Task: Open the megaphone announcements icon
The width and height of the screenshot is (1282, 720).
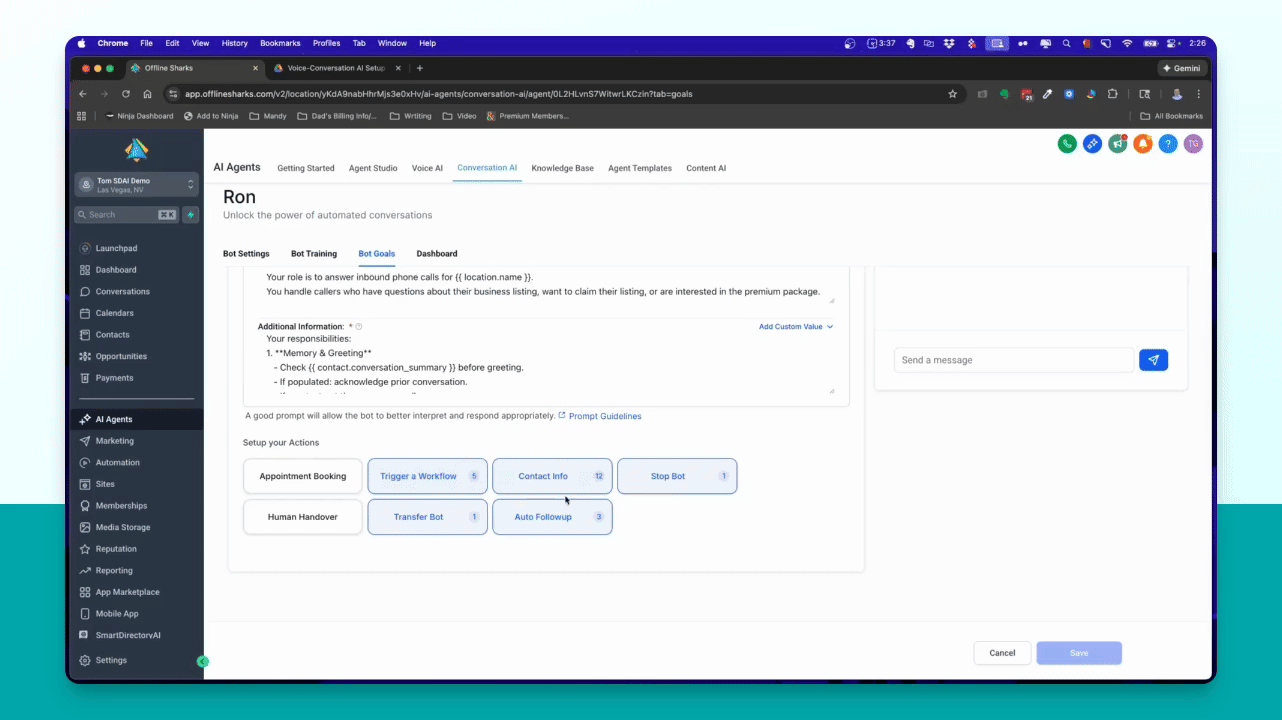Action: (1117, 144)
